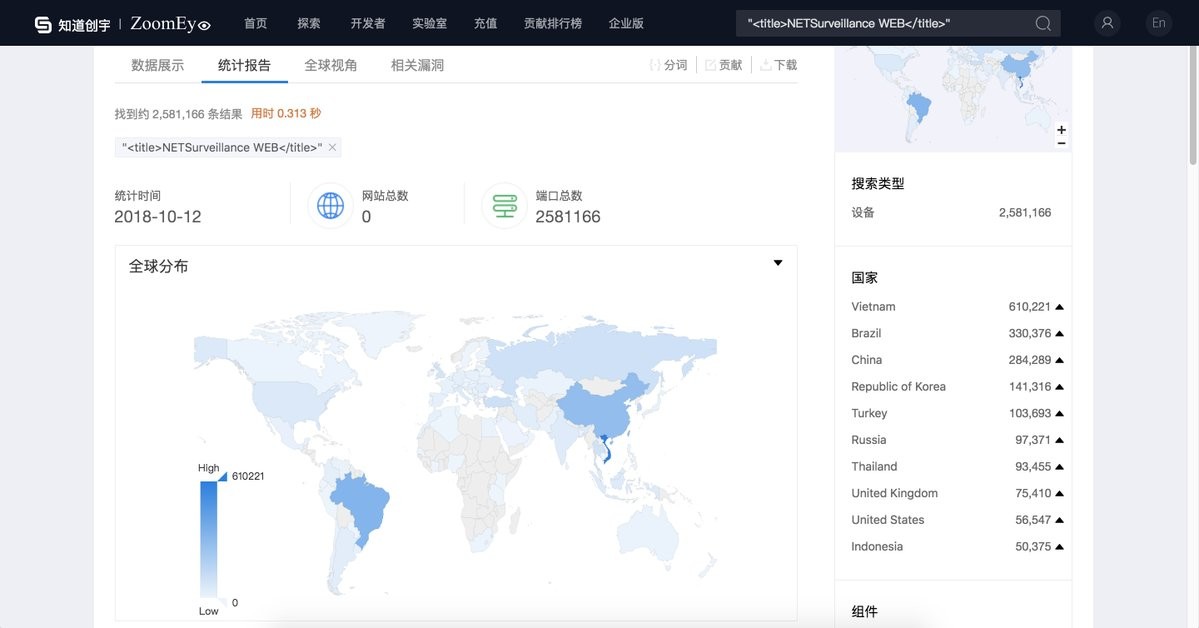Viewport: 1199px width, 628px height.
Task: Switch to the 数据展示 tab
Action: pos(157,65)
